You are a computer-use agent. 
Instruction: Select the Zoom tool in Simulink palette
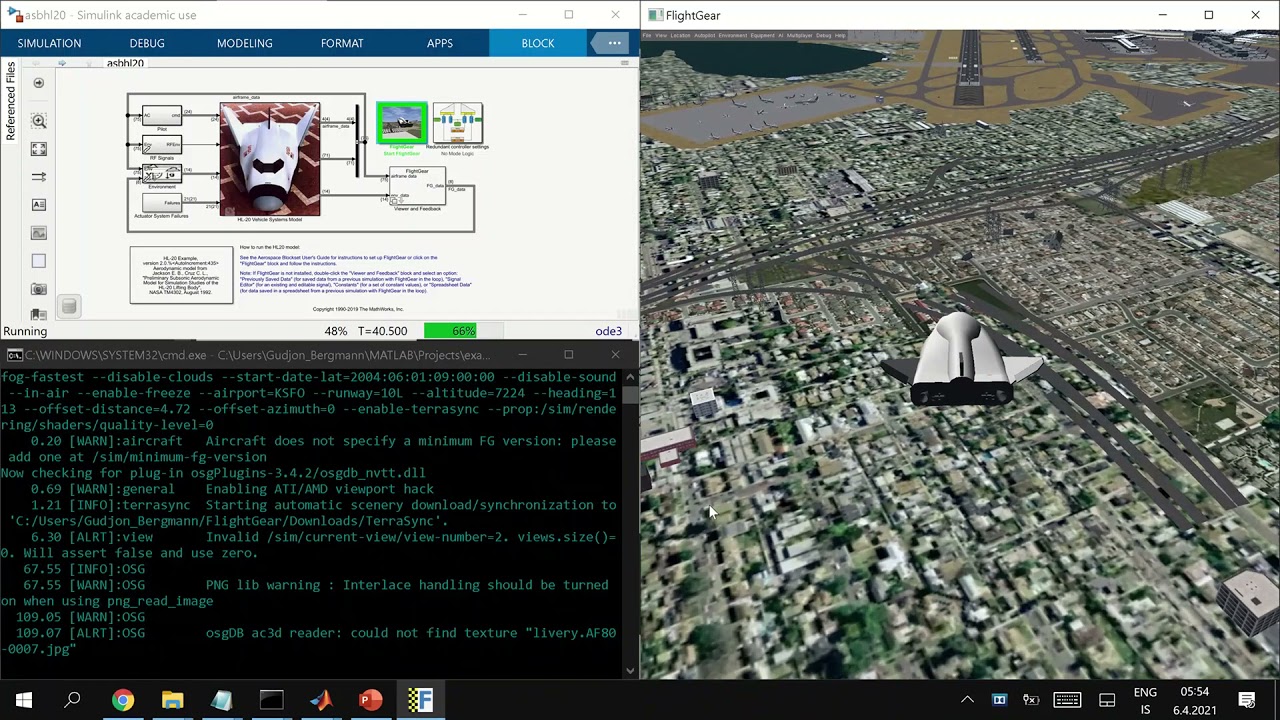[39, 121]
